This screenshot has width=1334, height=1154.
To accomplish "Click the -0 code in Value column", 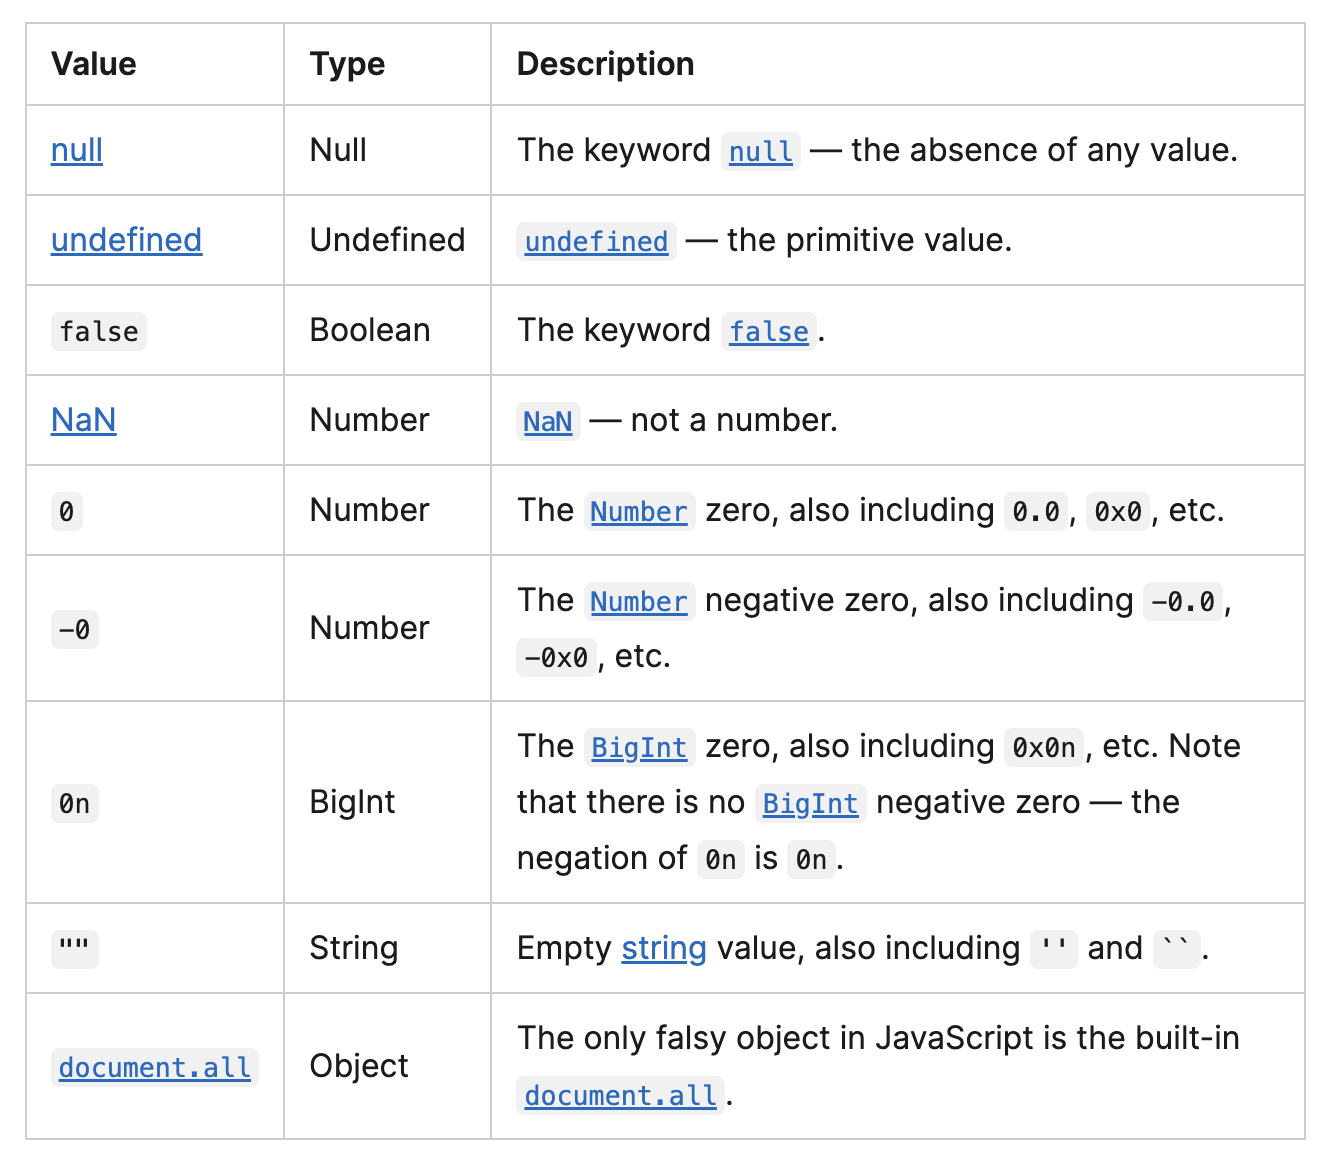I will 74,629.
